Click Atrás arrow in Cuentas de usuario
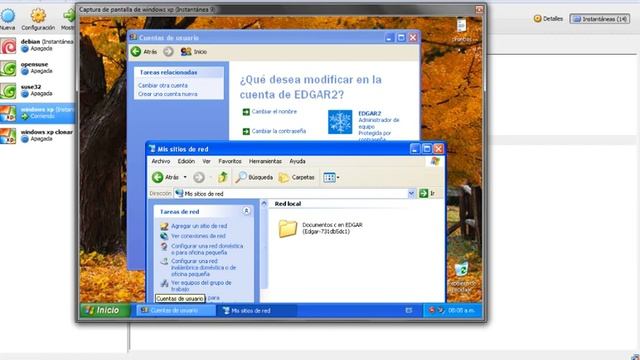640x360 pixels. (136, 51)
